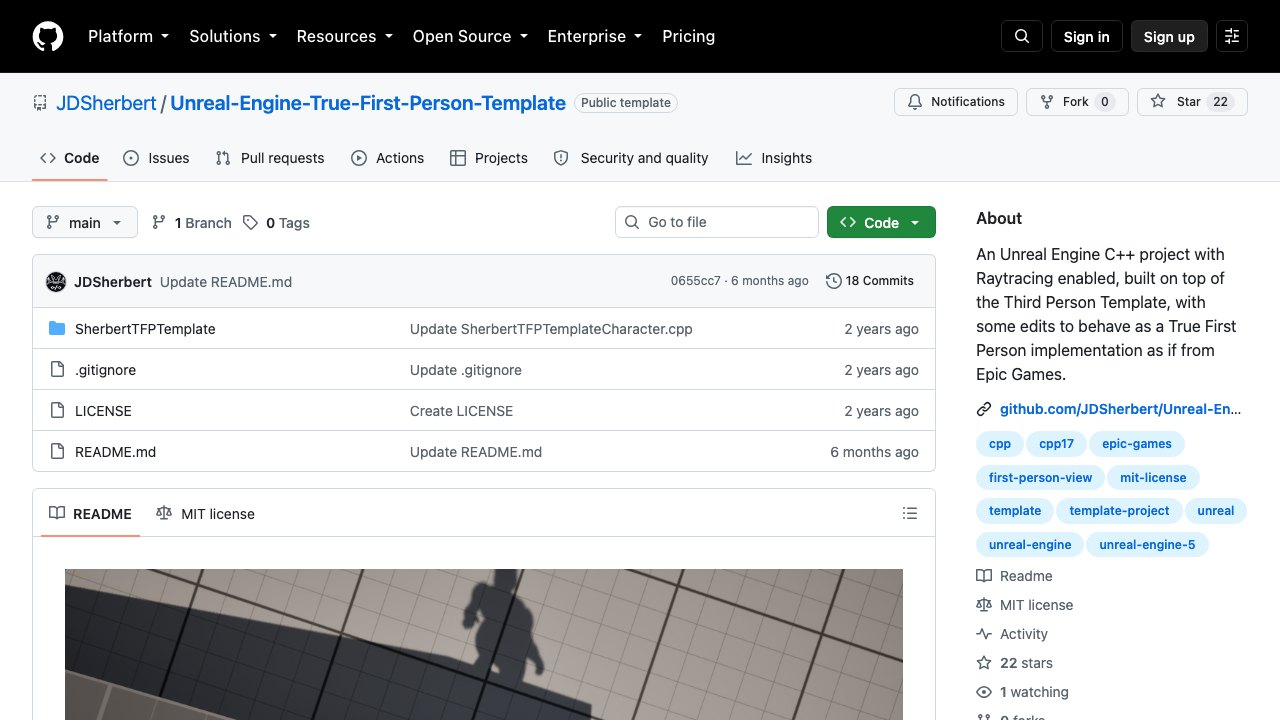This screenshot has width=1280, height=720.
Task: Open the 'Update SherbertTFPTemplateCharacter.cpp' commit message
Action: click(551, 329)
